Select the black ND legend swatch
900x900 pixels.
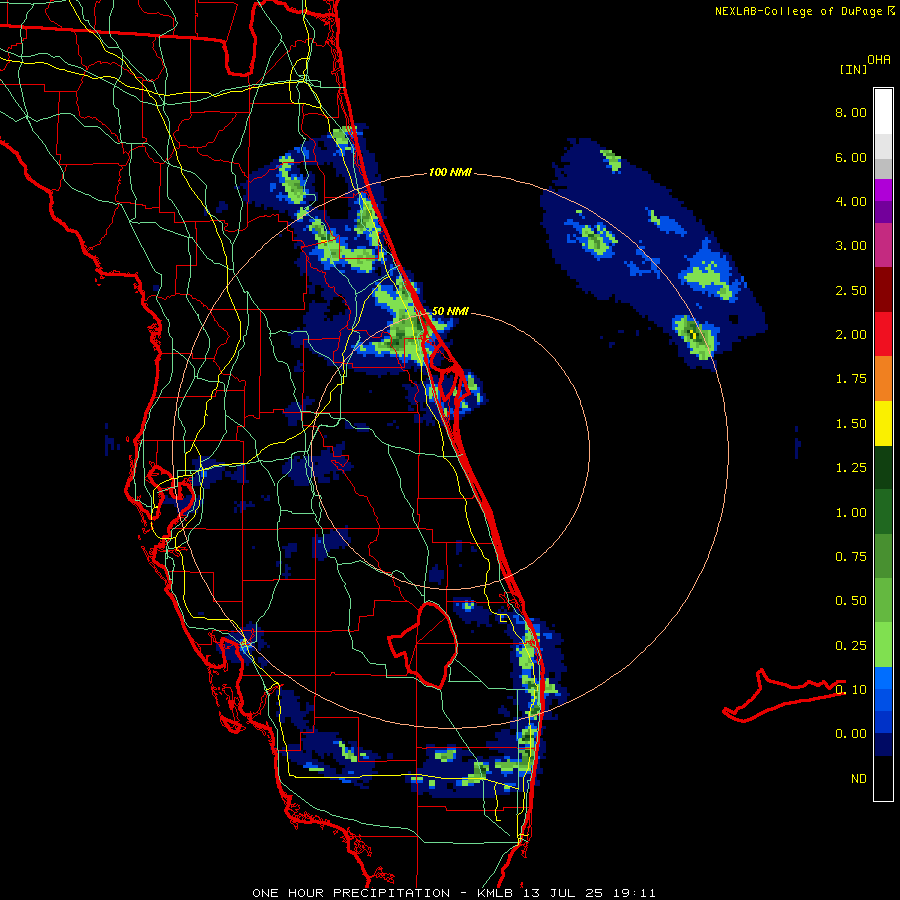pyautogui.click(x=883, y=778)
